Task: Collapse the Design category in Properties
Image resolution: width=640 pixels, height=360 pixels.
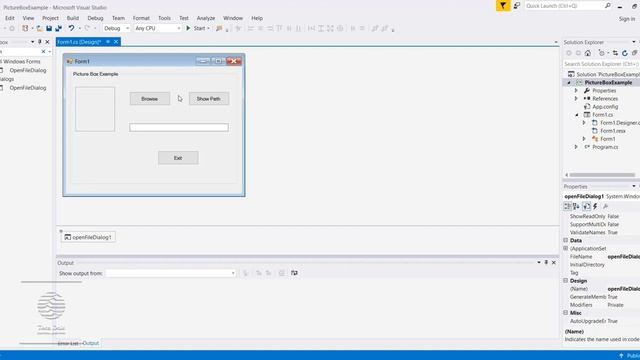Action: (x=566, y=280)
